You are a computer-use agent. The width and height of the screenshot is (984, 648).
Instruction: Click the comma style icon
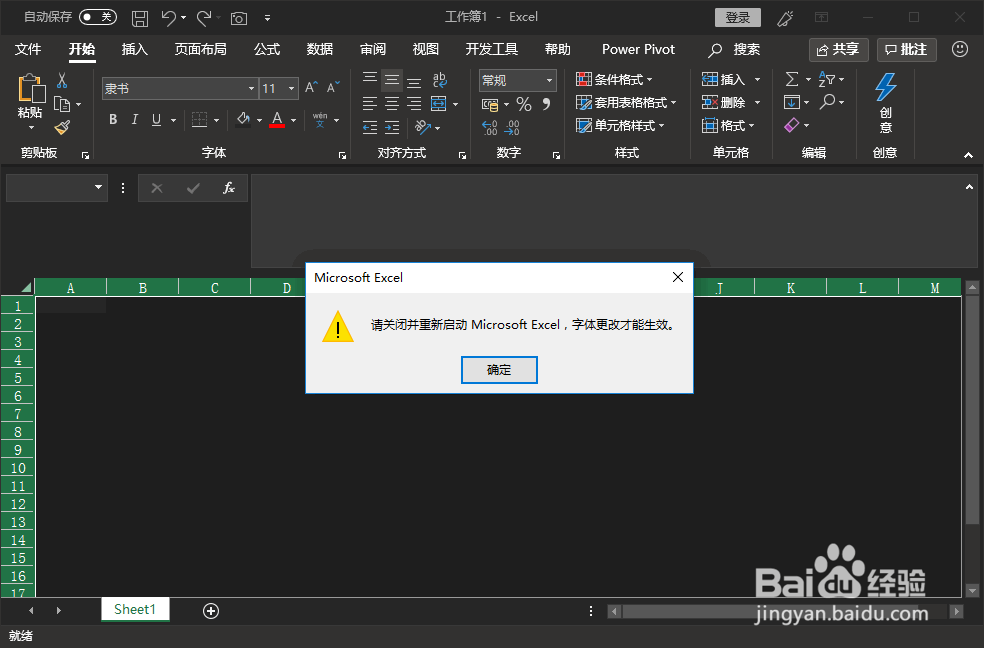click(x=547, y=104)
